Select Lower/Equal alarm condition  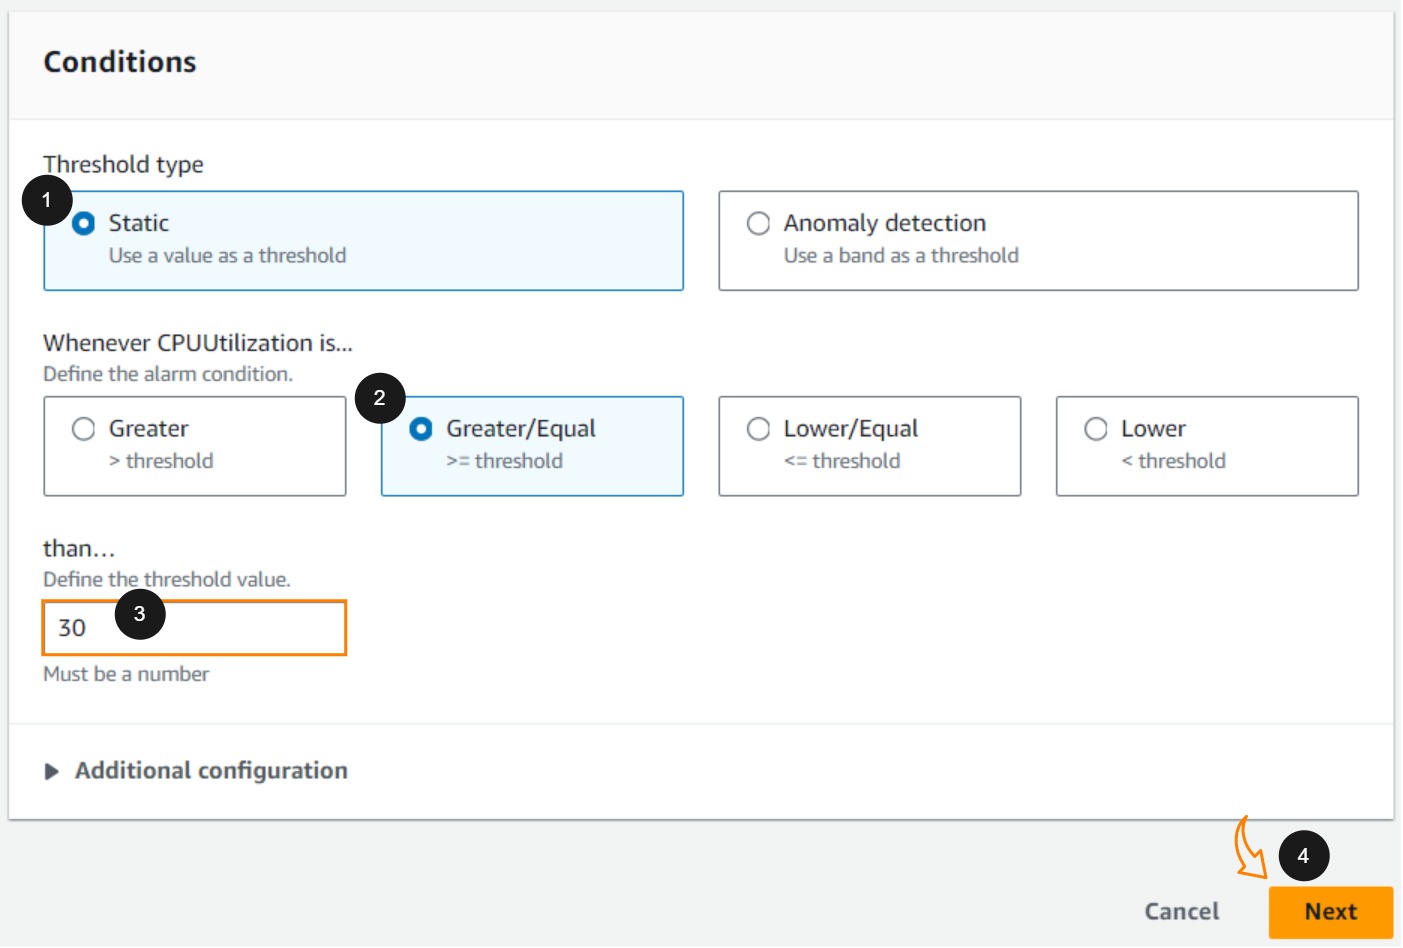coord(759,429)
